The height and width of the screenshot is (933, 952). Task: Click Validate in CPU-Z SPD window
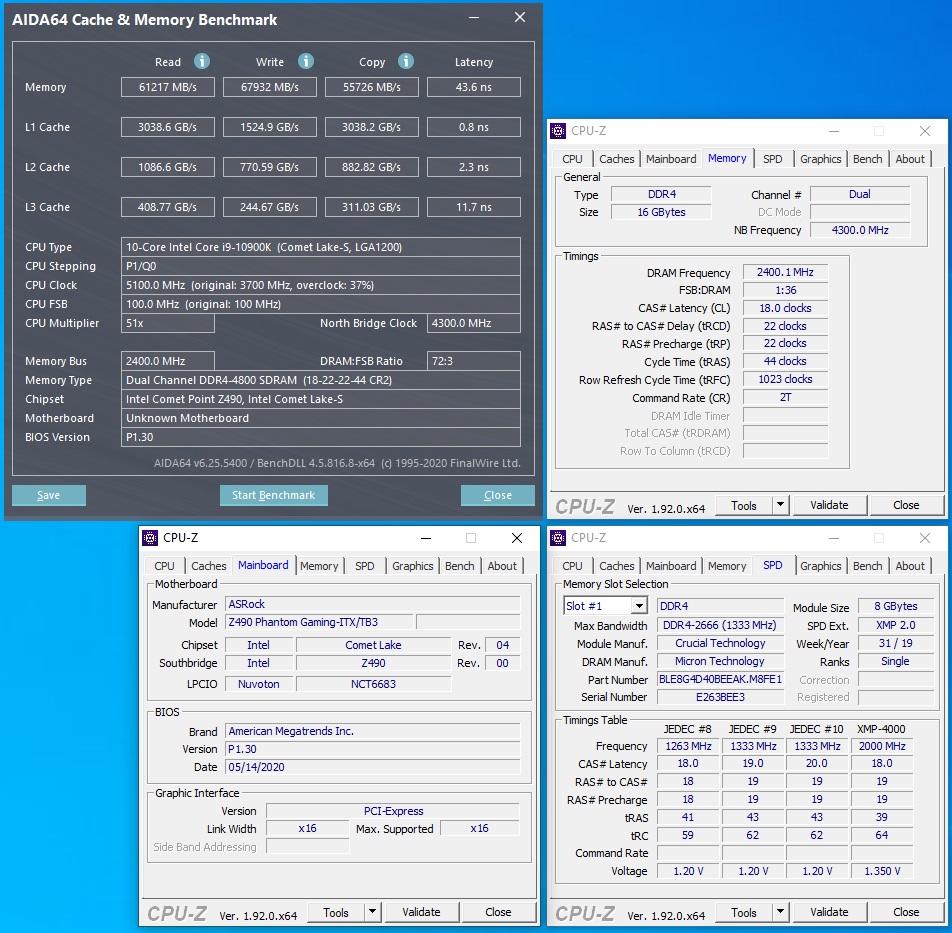[829, 912]
